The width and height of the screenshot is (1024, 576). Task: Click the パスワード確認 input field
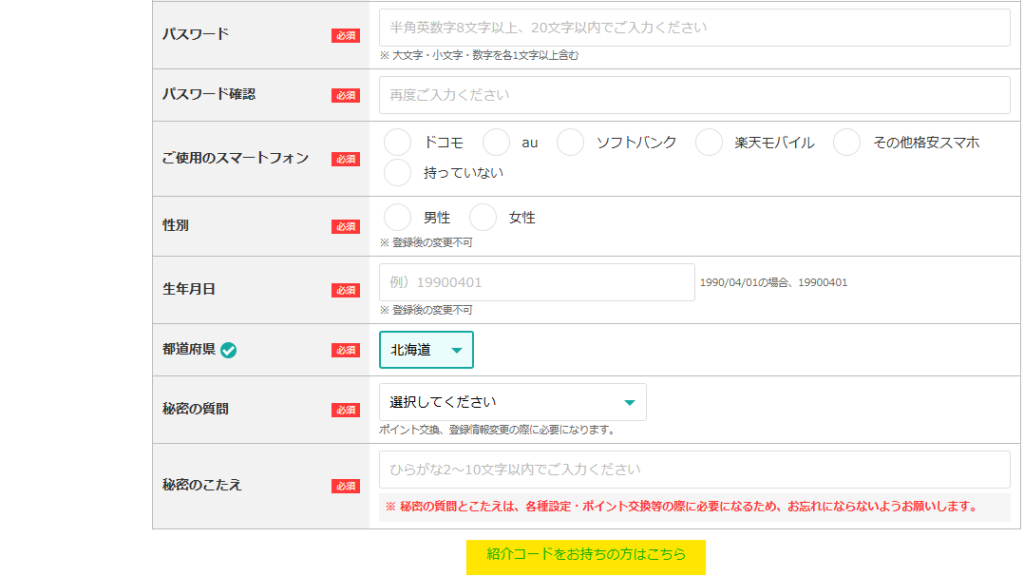coord(694,95)
